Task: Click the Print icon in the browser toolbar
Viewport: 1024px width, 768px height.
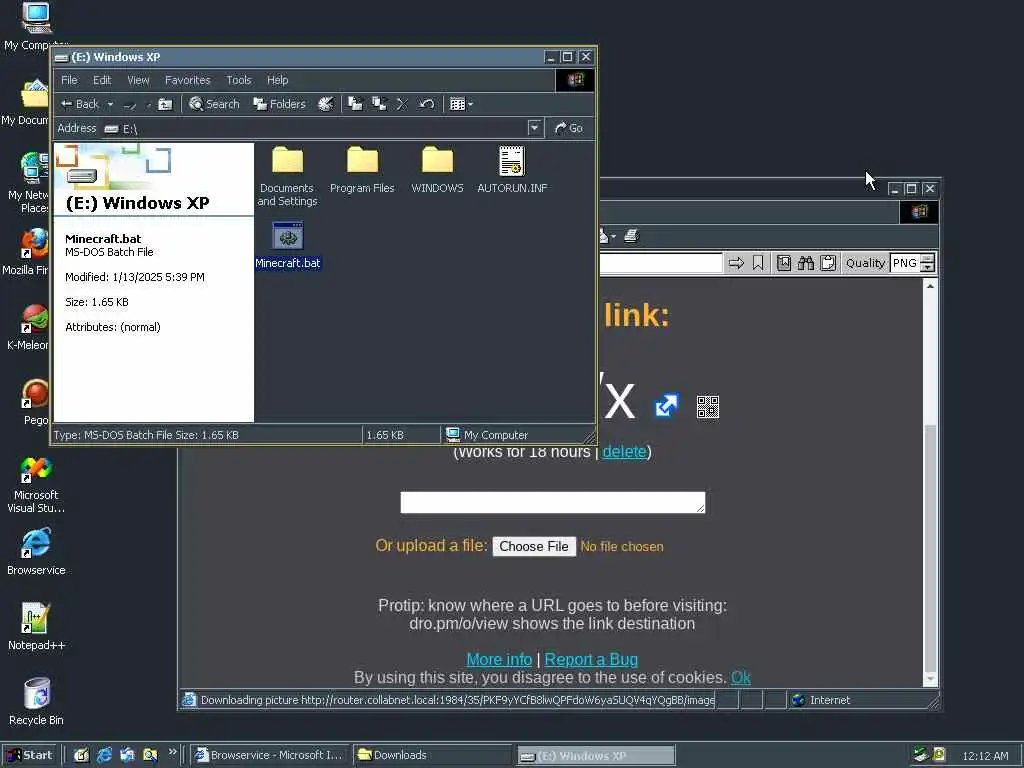Action: coord(631,236)
